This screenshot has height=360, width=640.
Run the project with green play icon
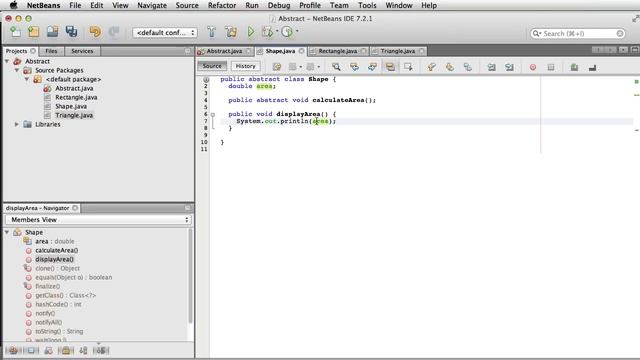point(251,32)
